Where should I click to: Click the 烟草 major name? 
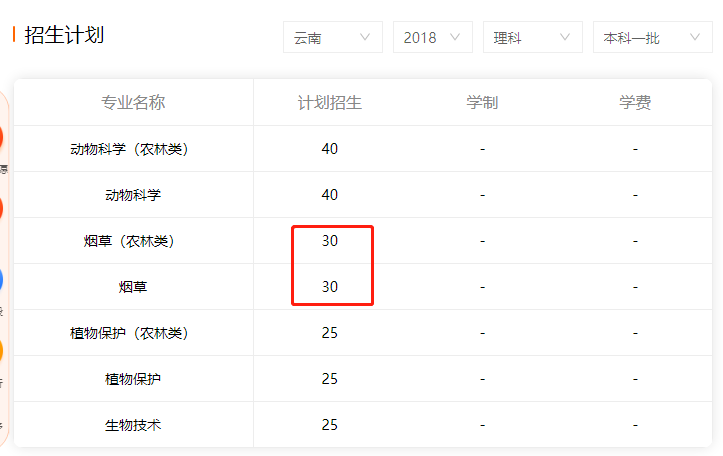[x=133, y=287]
